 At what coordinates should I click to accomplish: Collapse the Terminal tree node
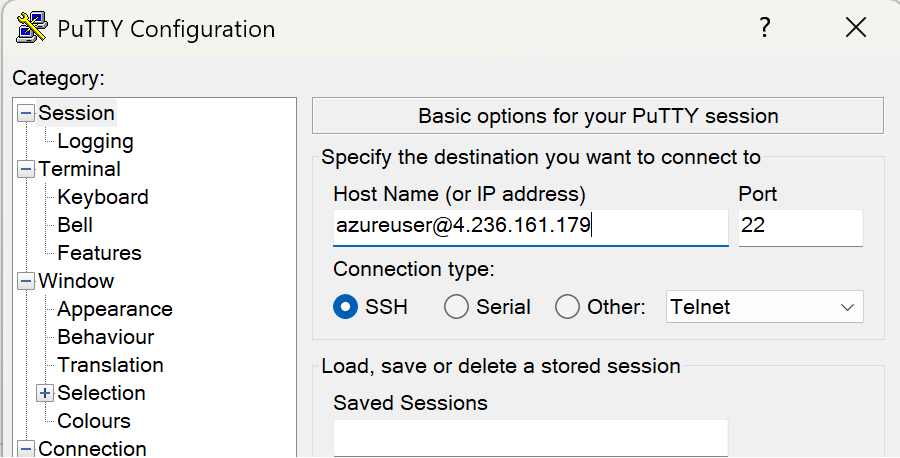tap(26, 170)
